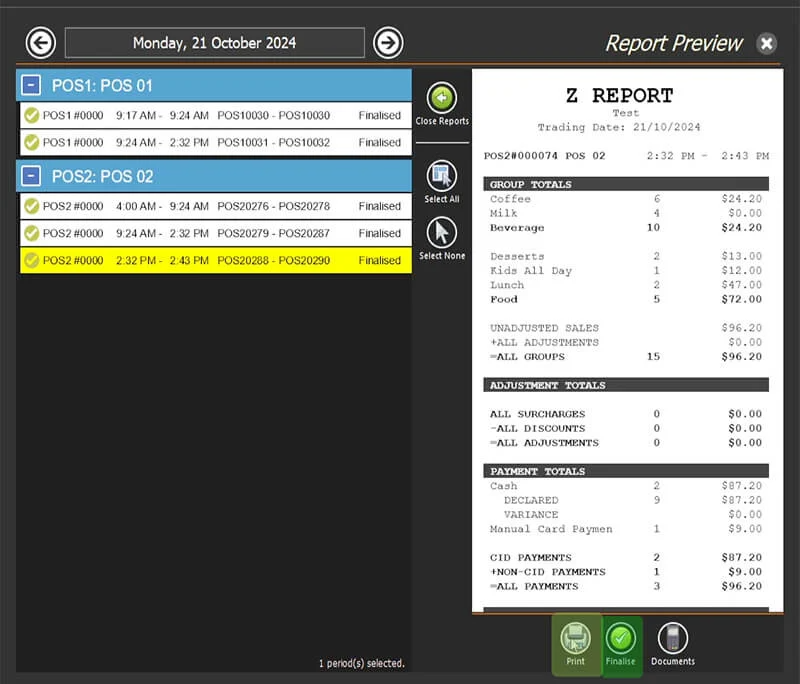This screenshot has width=800, height=684.
Task: Click the Select None cursor icon
Action: coord(442,233)
